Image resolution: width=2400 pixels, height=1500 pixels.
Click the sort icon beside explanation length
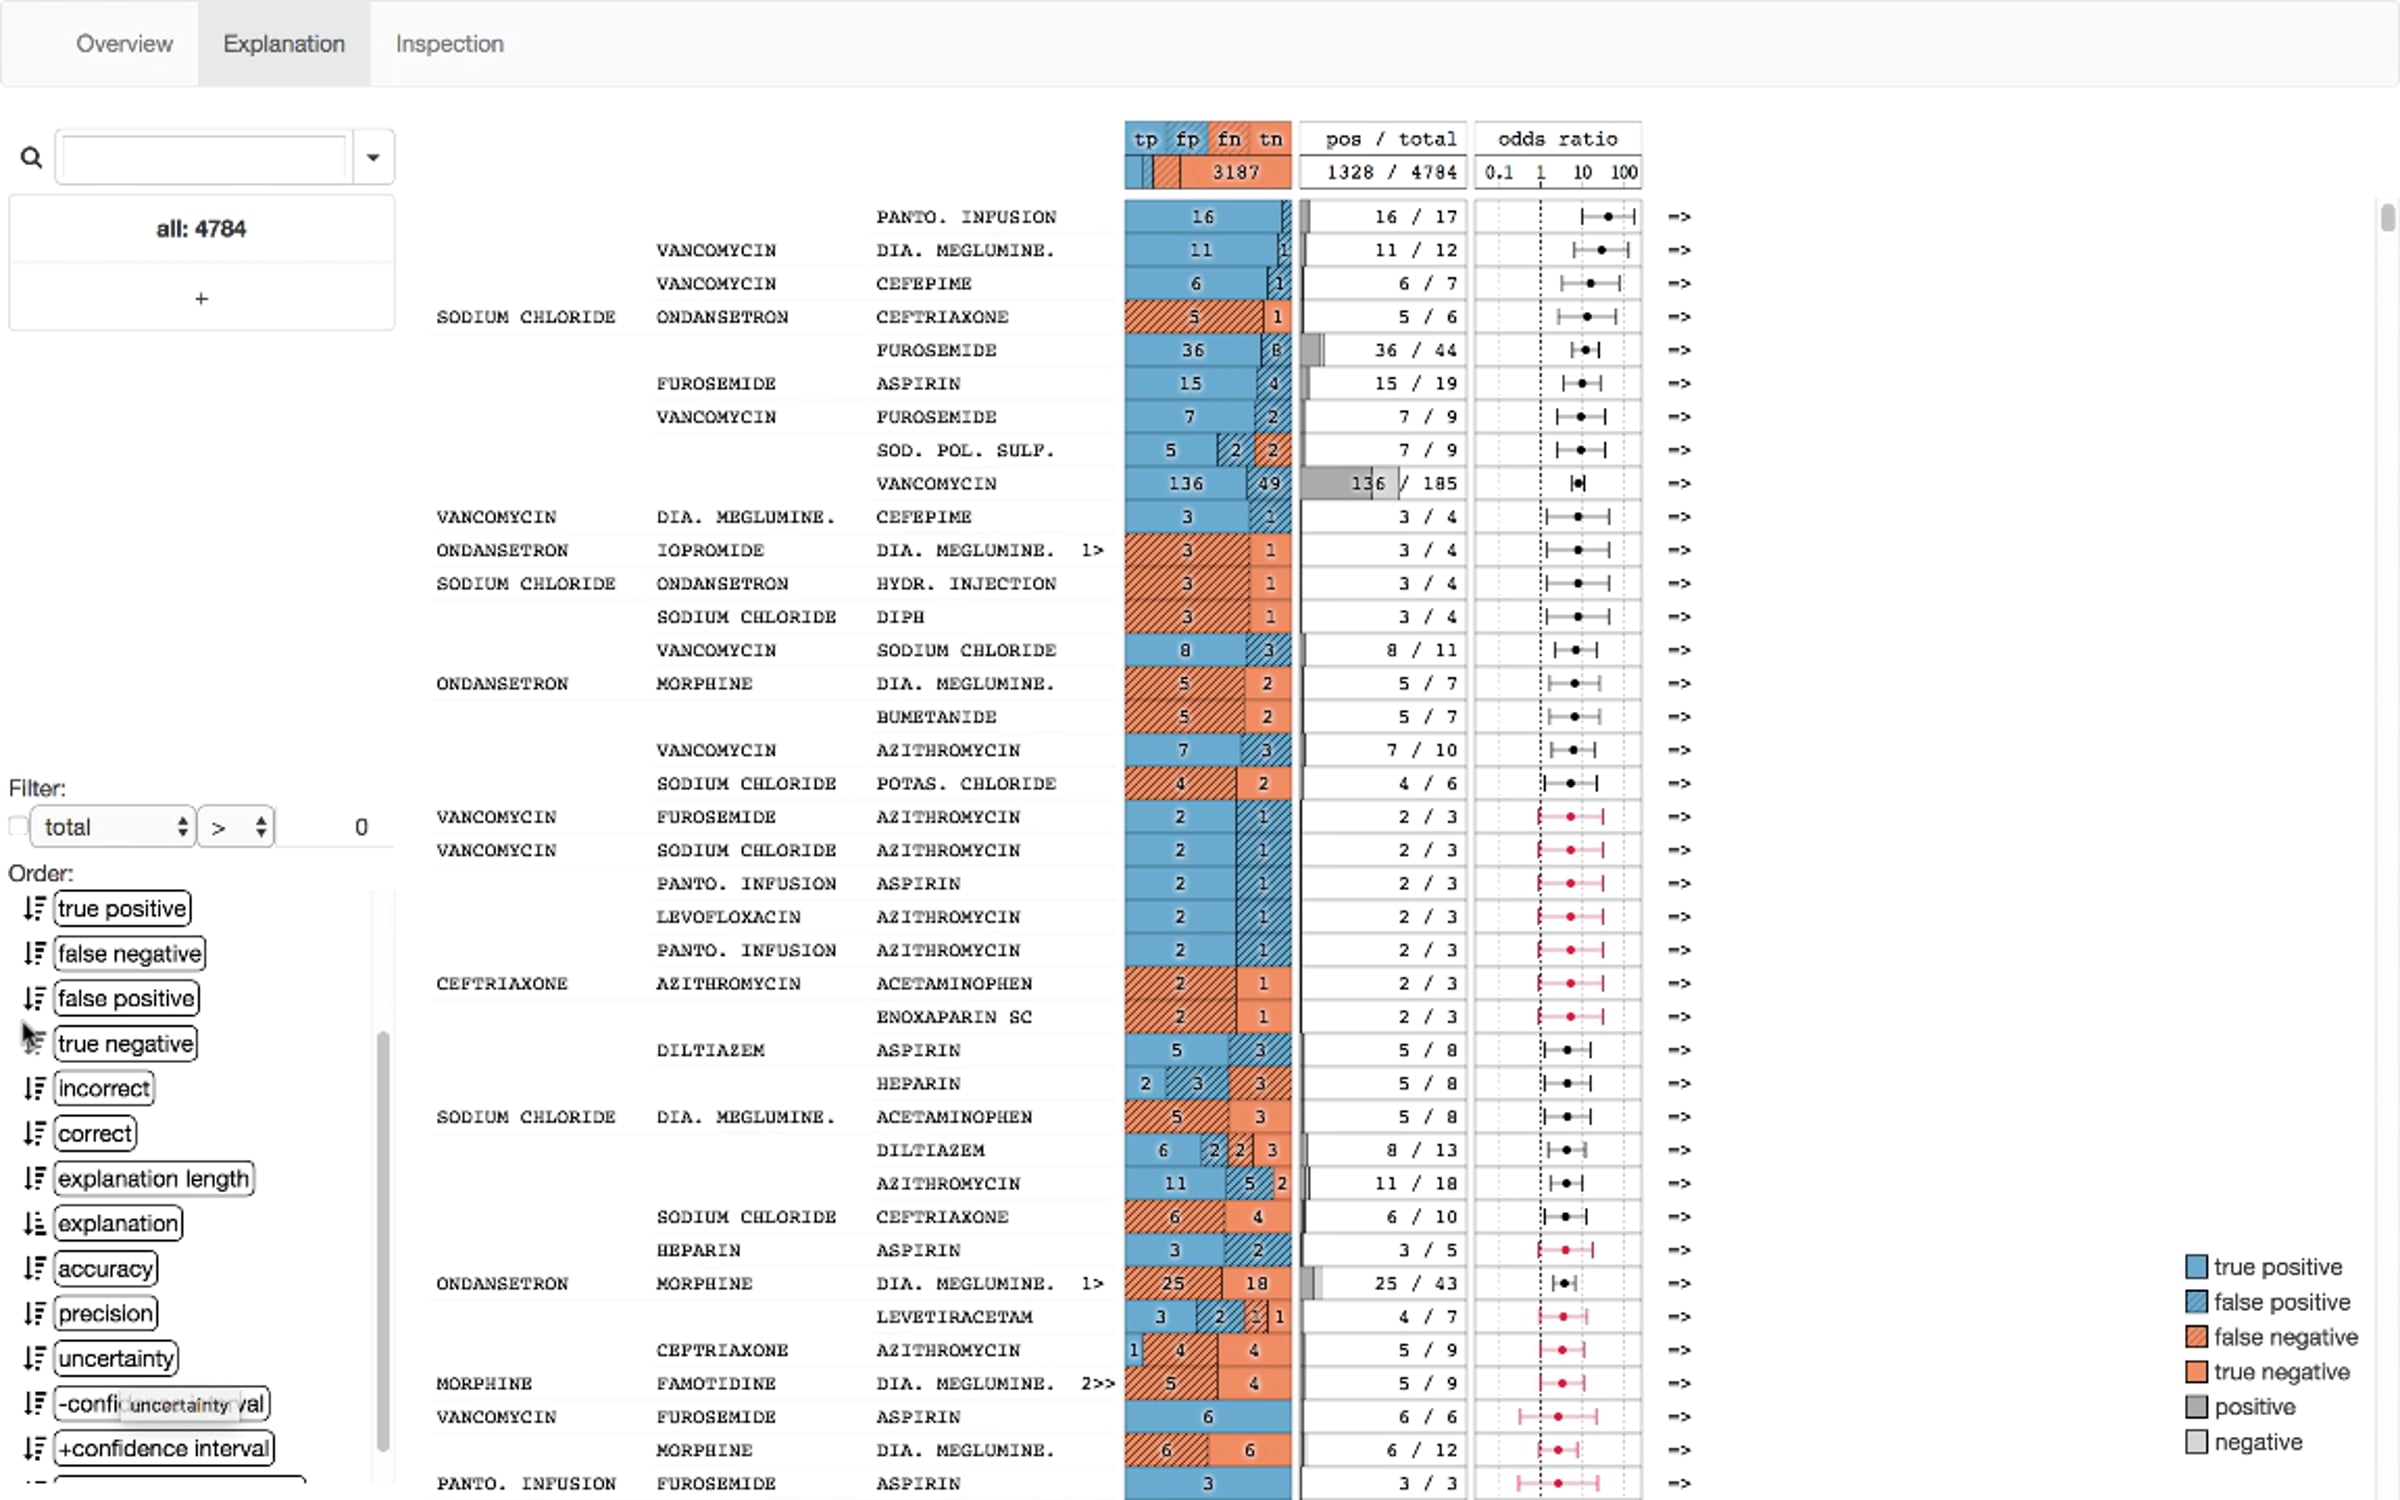[x=34, y=1178]
